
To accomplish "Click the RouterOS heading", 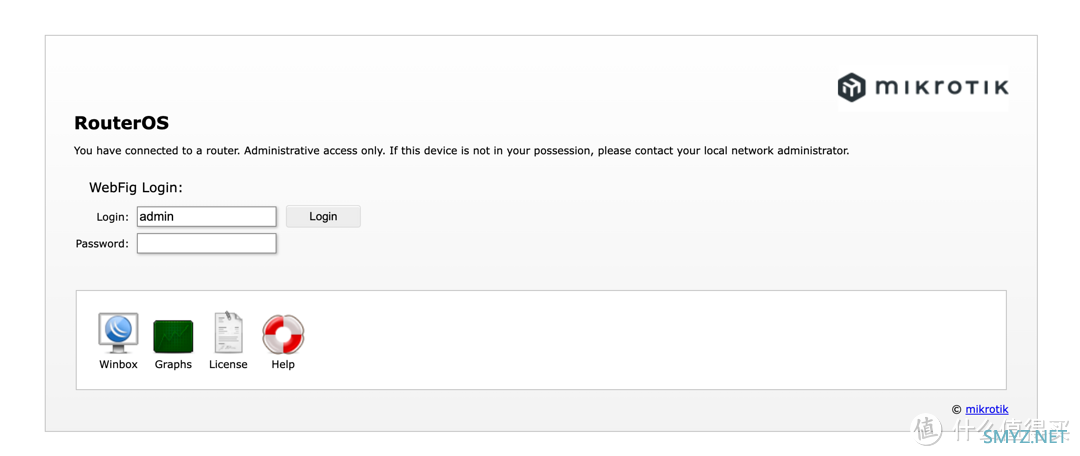I will pos(121,123).
